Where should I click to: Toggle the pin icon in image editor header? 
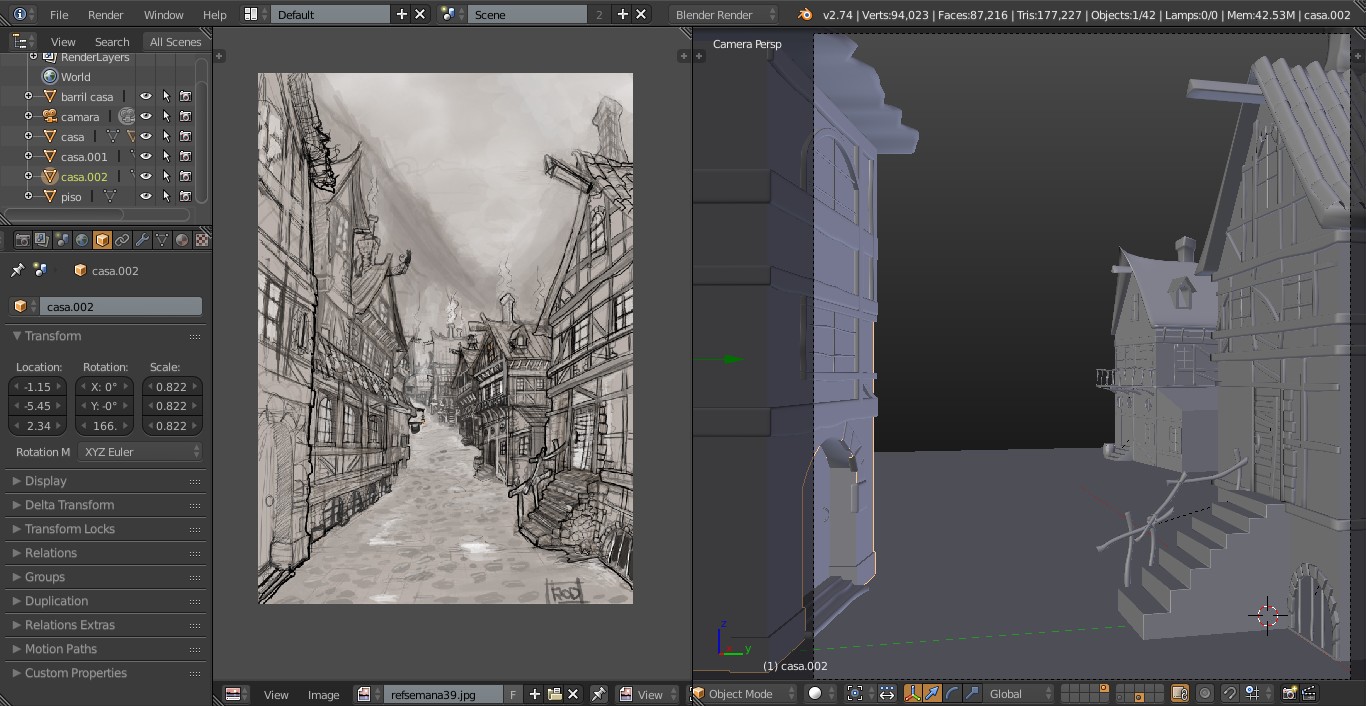tap(598, 694)
